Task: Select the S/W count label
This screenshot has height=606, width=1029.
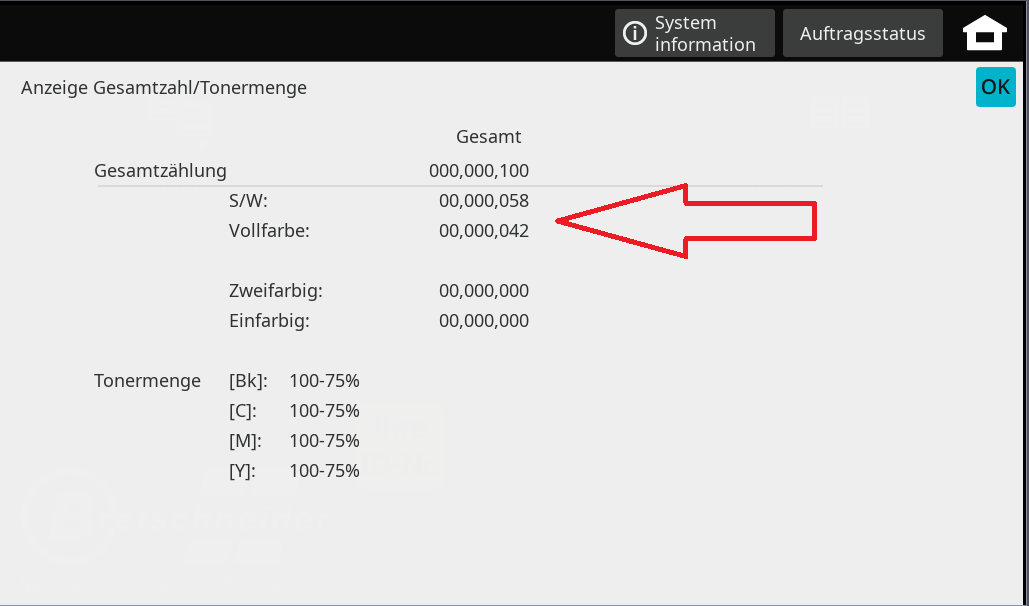Action: click(248, 201)
